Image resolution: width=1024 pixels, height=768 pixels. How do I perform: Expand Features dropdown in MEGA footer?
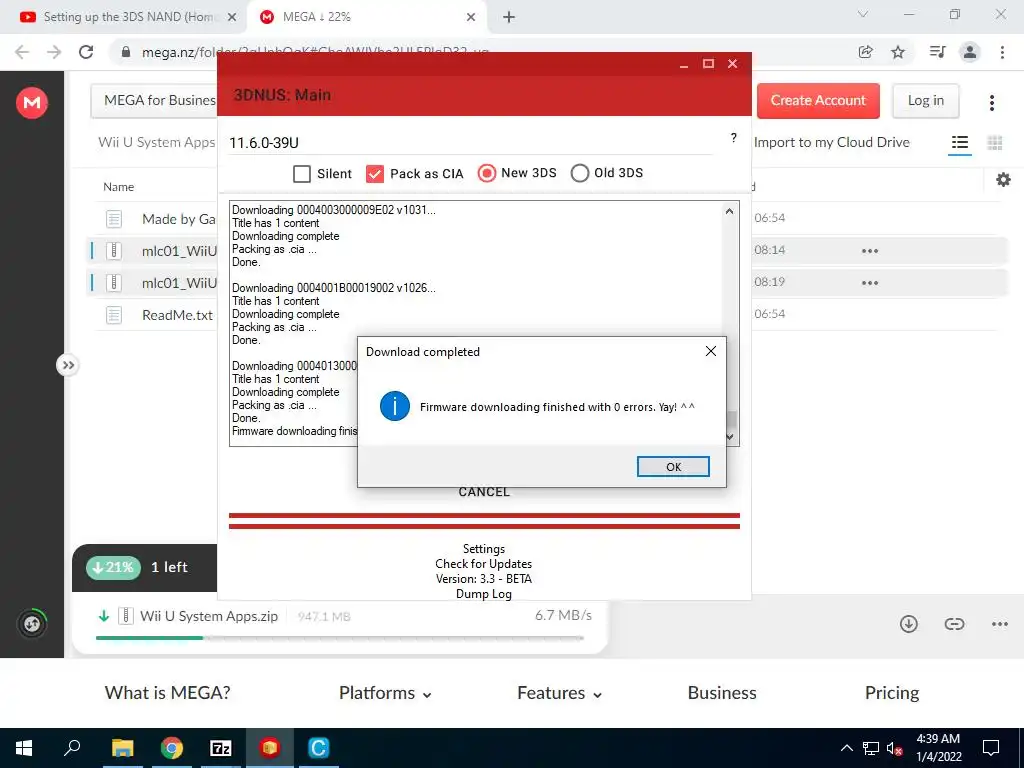tap(559, 693)
